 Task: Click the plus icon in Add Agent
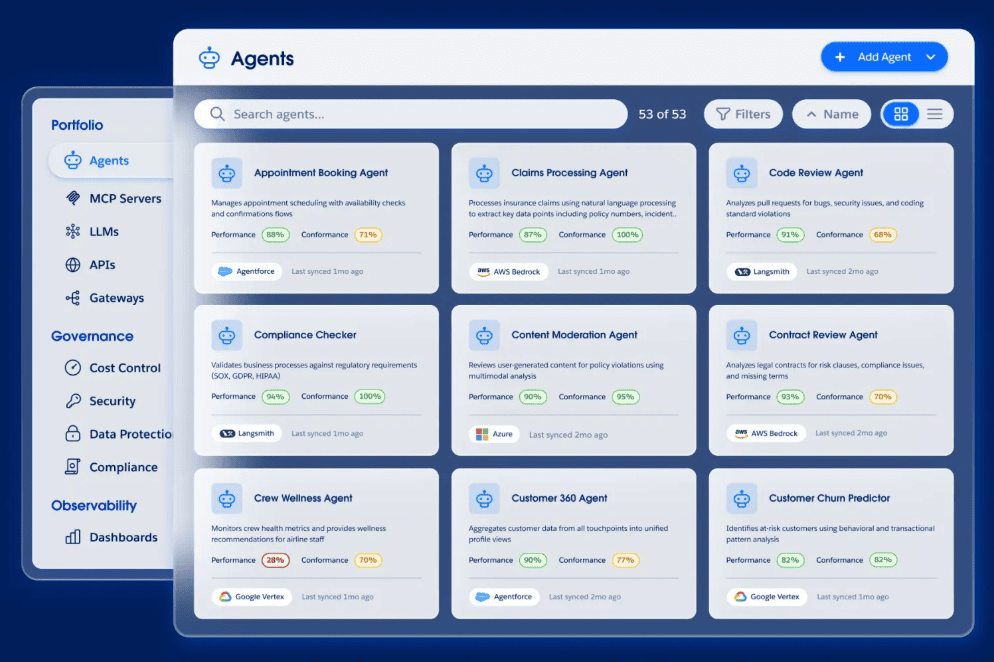coord(840,57)
